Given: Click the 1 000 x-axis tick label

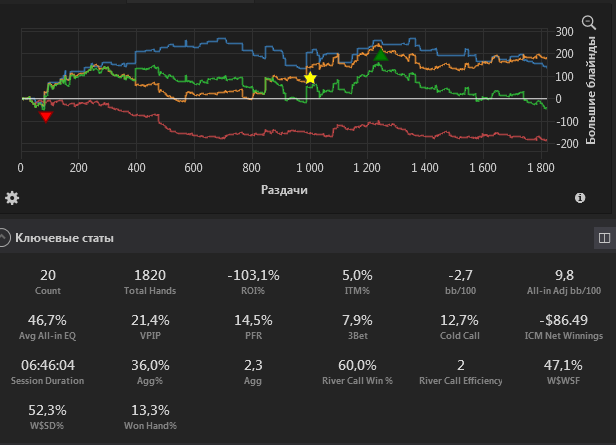Looking at the screenshot, I should pyautogui.click(x=310, y=168).
